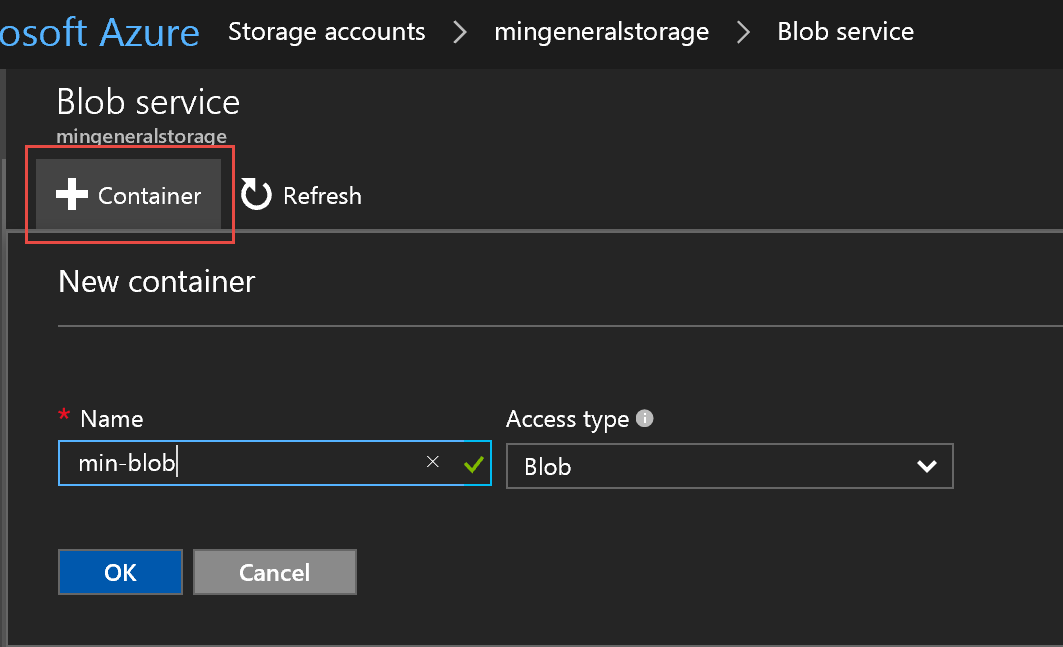Select the Blob service breadcrumb item

point(845,31)
